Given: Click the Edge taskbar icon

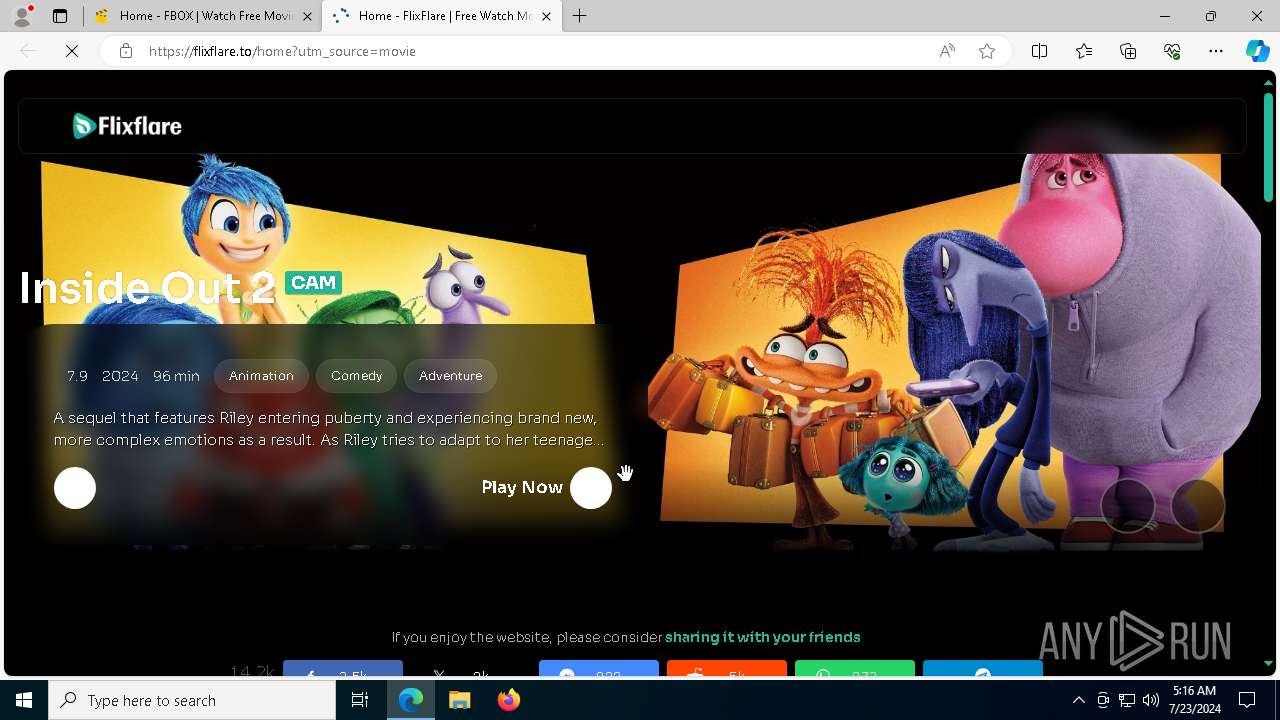Looking at the screenshot, I should (x=411, y=700).
